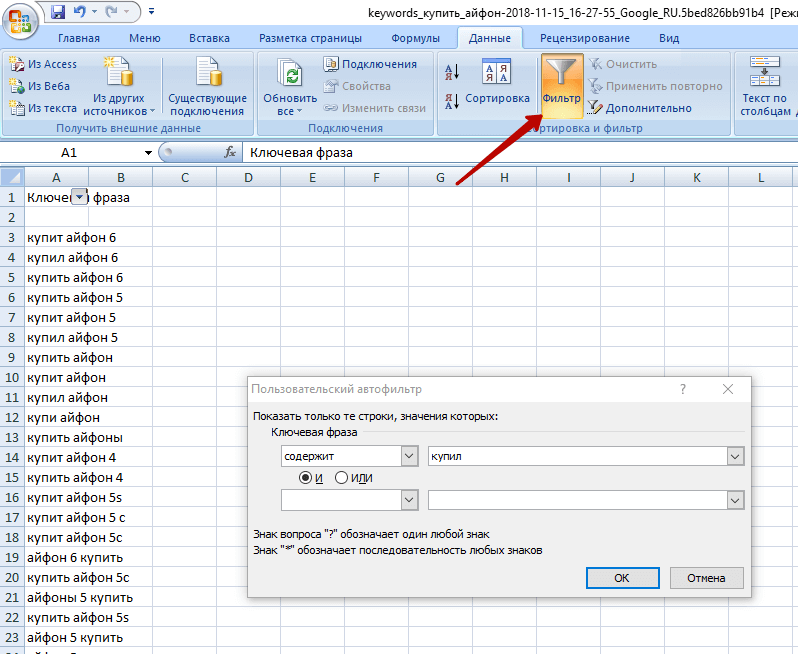The image size is (798, 654).
Task: Switch to the Формулы ribbon tab
Action: [x=416, y=38]
